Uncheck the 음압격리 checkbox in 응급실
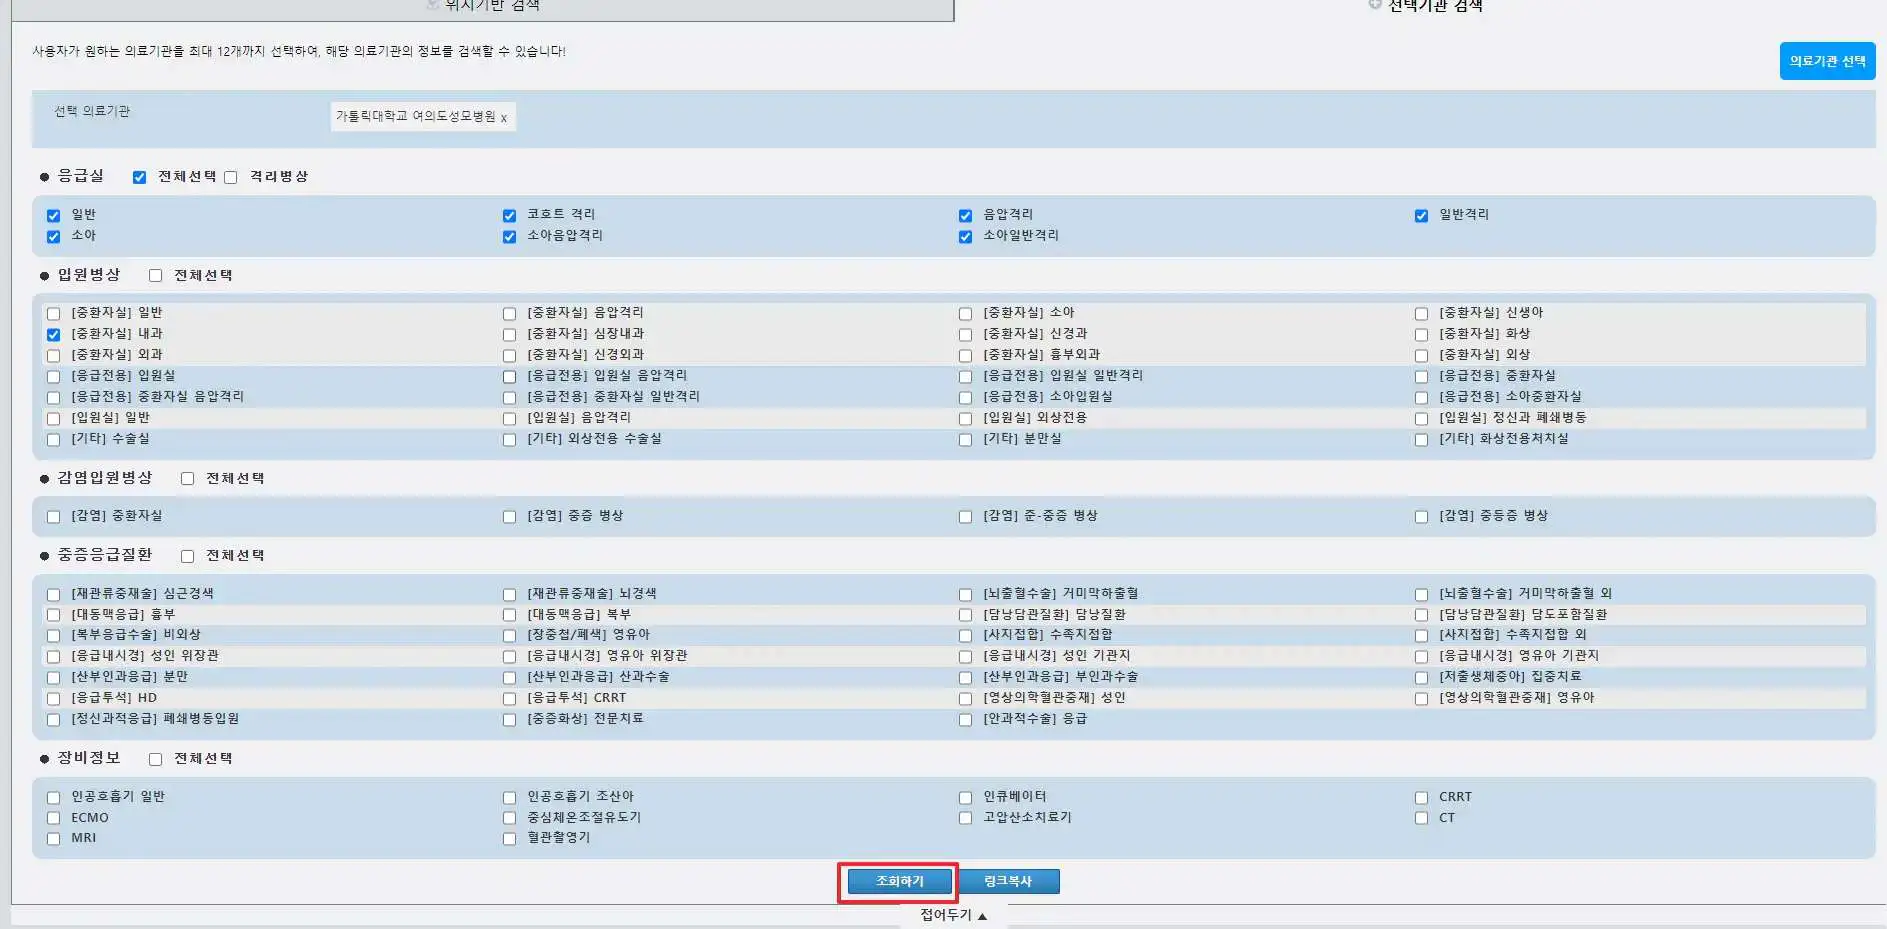 pyautogui.click(x=965, y=215)
